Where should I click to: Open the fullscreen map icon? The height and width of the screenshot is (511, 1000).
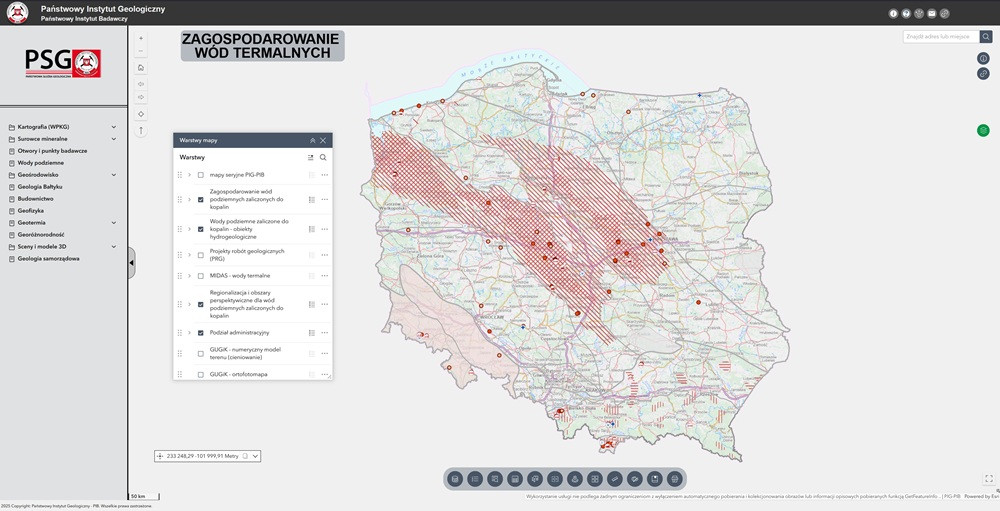[x=988, y=479]
